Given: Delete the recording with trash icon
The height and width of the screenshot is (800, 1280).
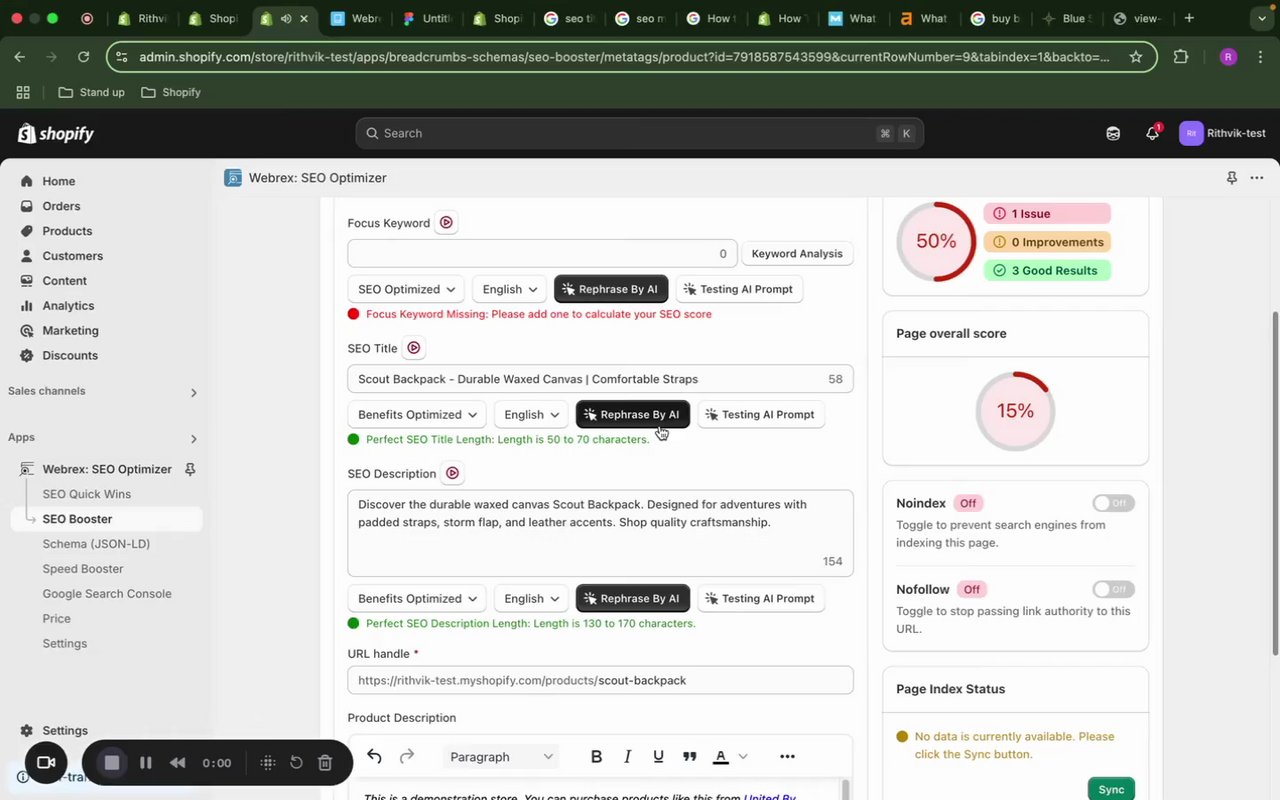Looking at the screenshot, I should pos(325,763).
